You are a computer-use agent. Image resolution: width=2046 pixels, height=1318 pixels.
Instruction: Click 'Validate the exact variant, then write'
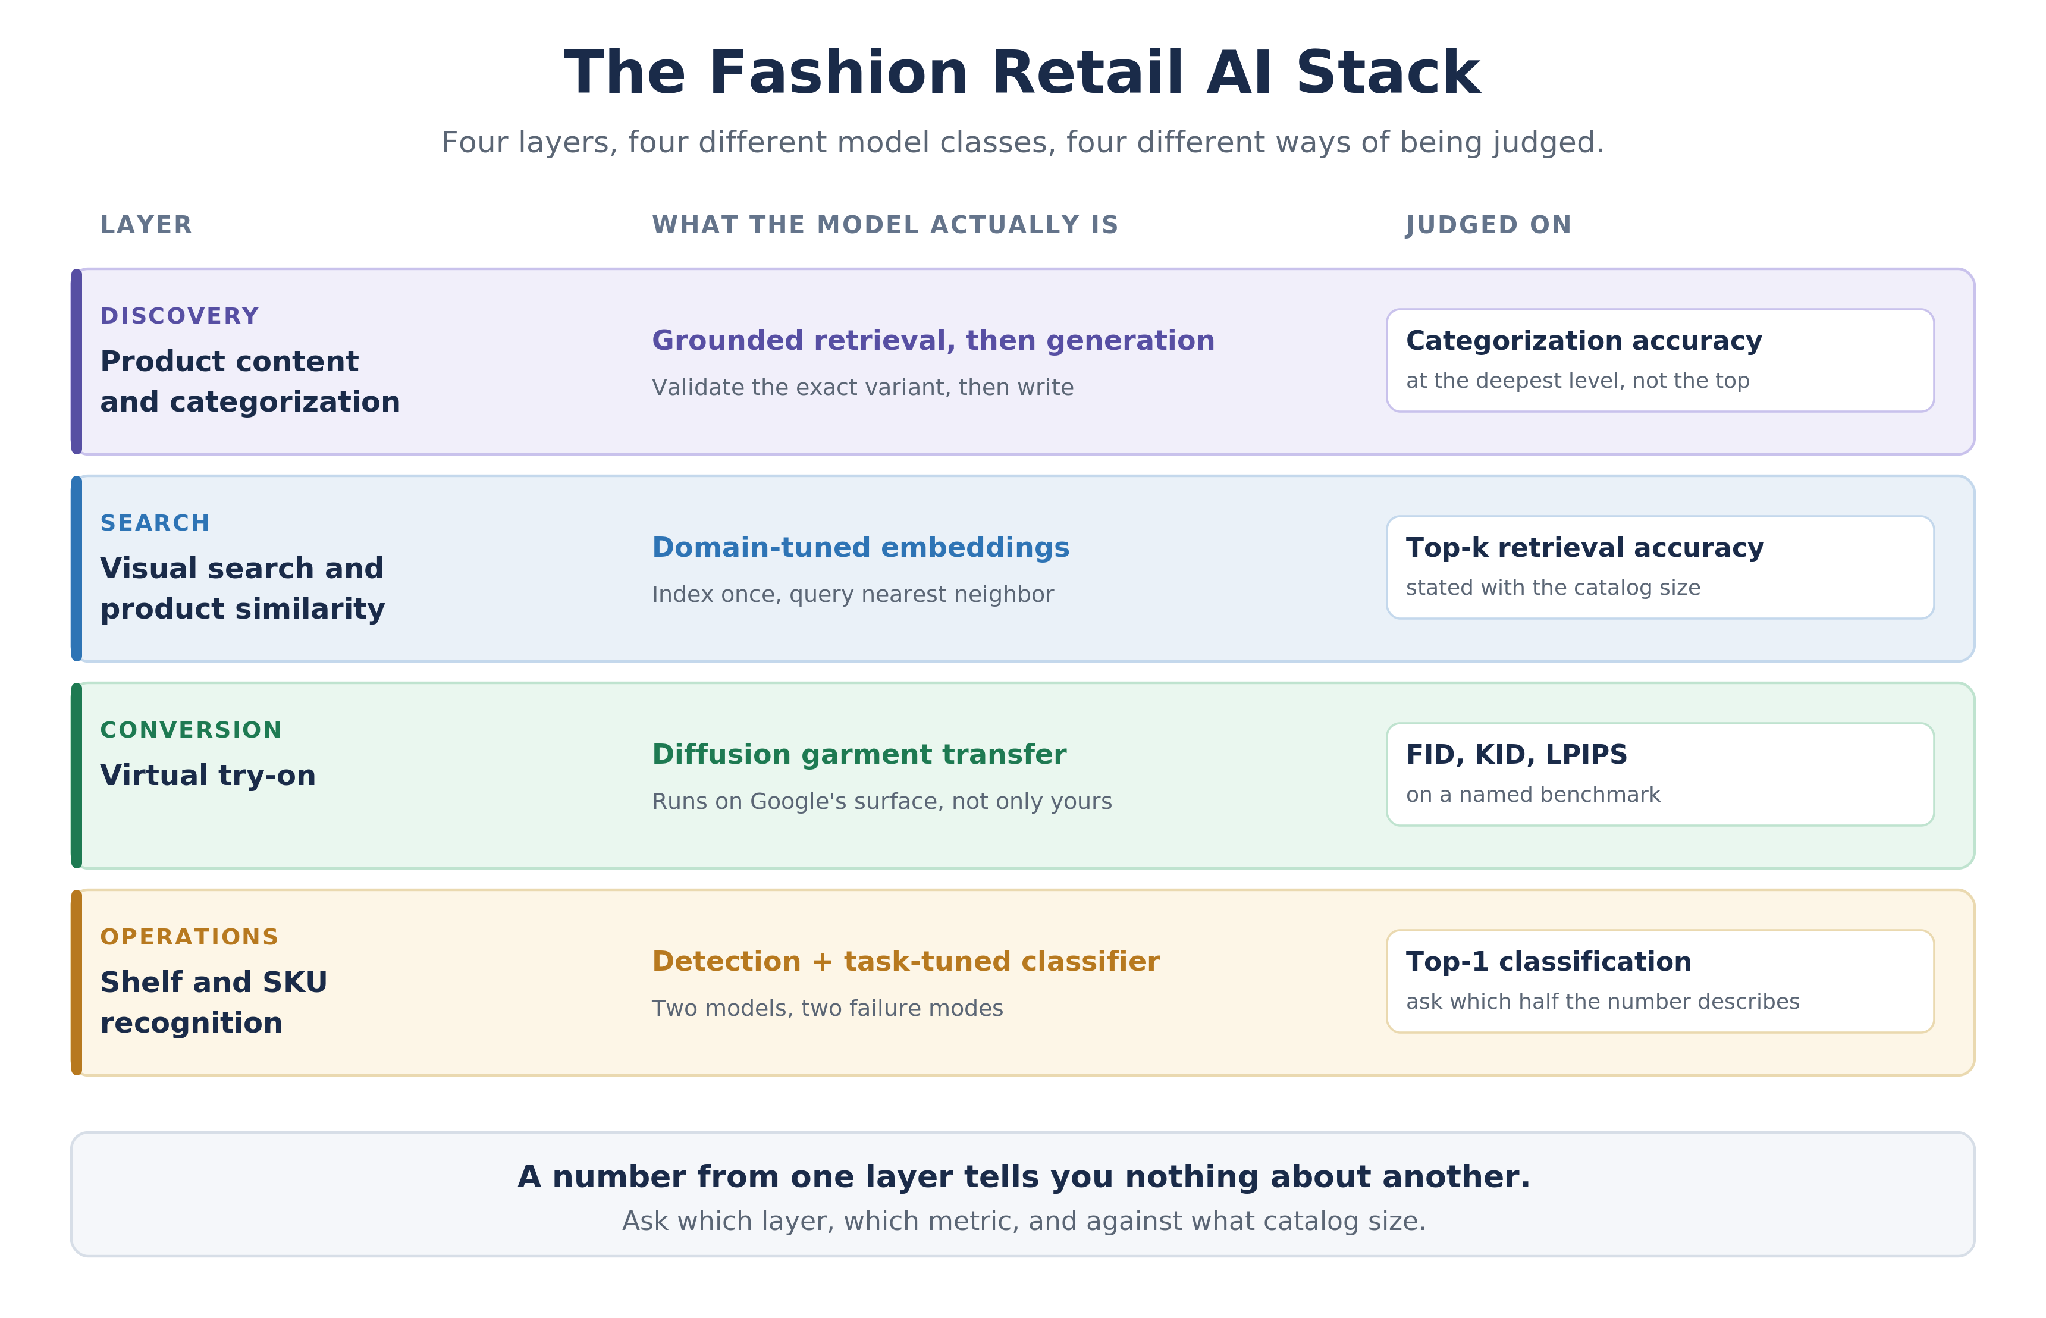point(862,387)
